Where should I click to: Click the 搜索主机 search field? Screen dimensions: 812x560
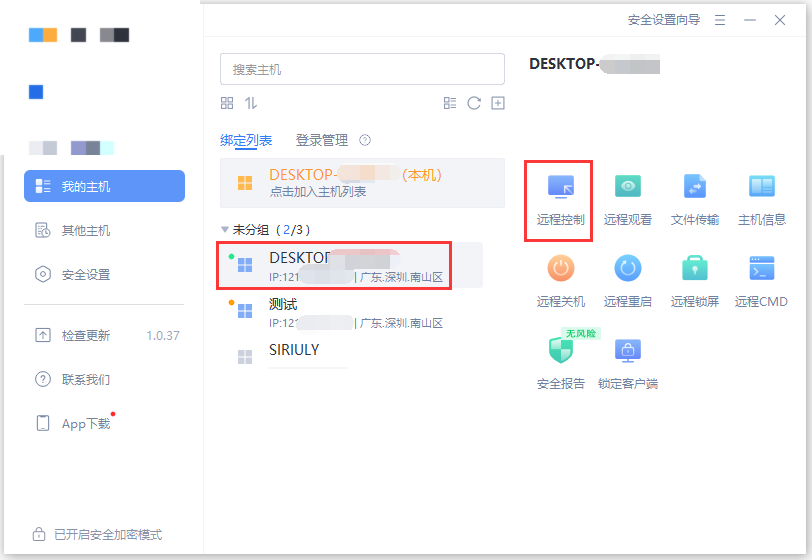tap(362, 69)
